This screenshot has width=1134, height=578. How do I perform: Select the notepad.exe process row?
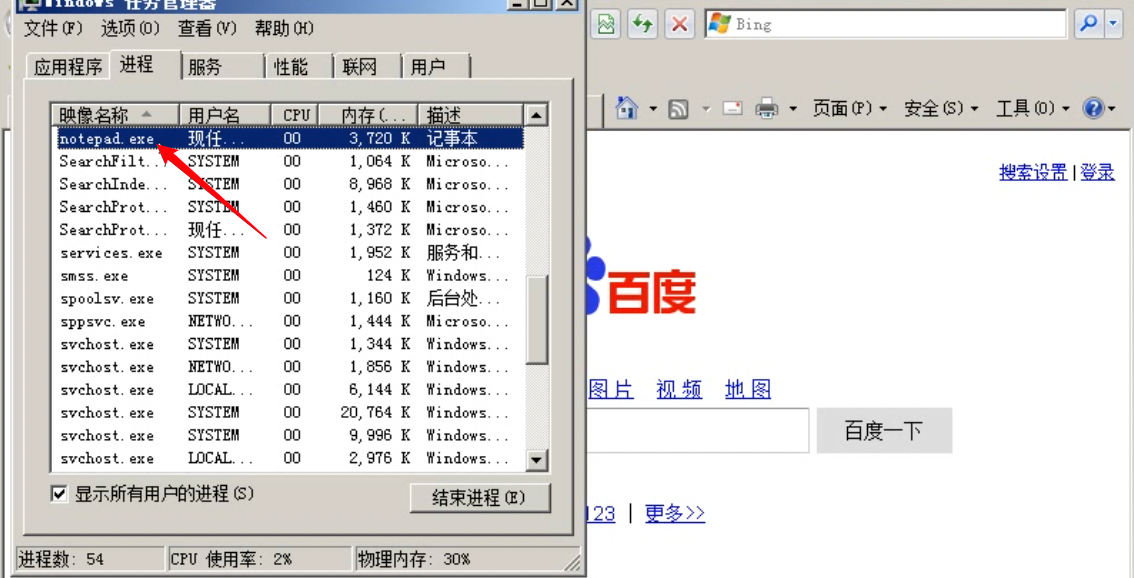coord(290,138)
